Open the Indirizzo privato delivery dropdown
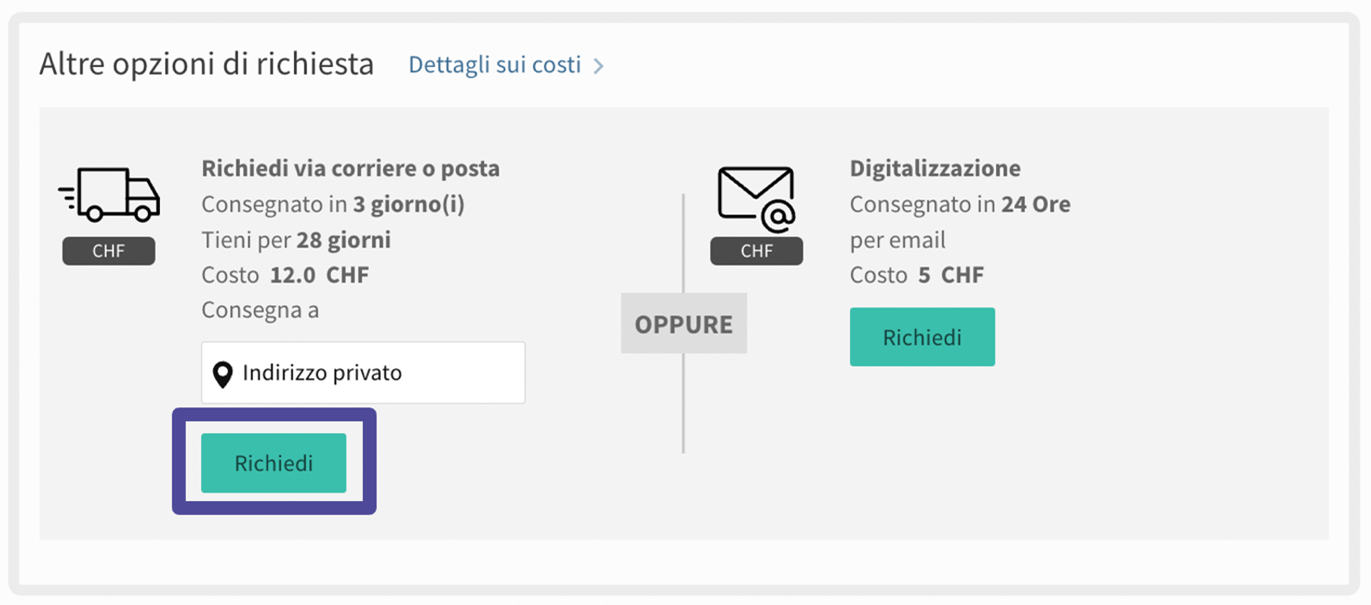This screenshot has width=1371, height=605. tap(363, 373)
